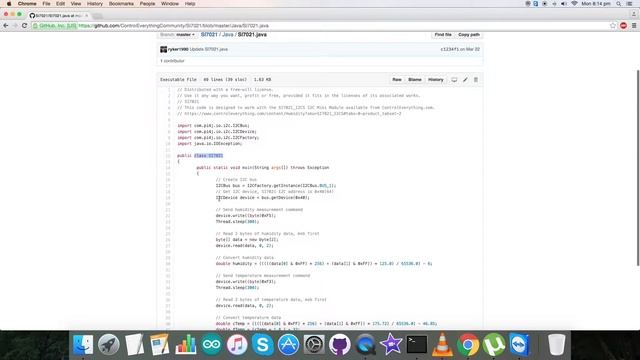Click the ryker1990 avatar image

coord(163,49)
